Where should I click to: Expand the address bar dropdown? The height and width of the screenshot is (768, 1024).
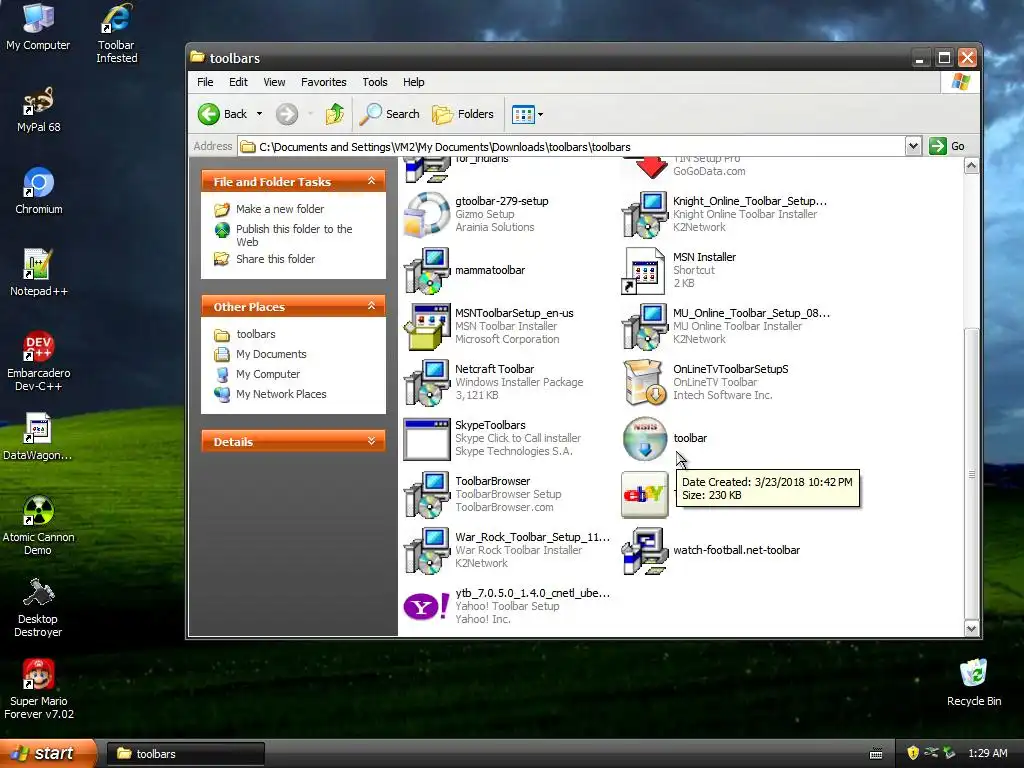tap(913, 146)
